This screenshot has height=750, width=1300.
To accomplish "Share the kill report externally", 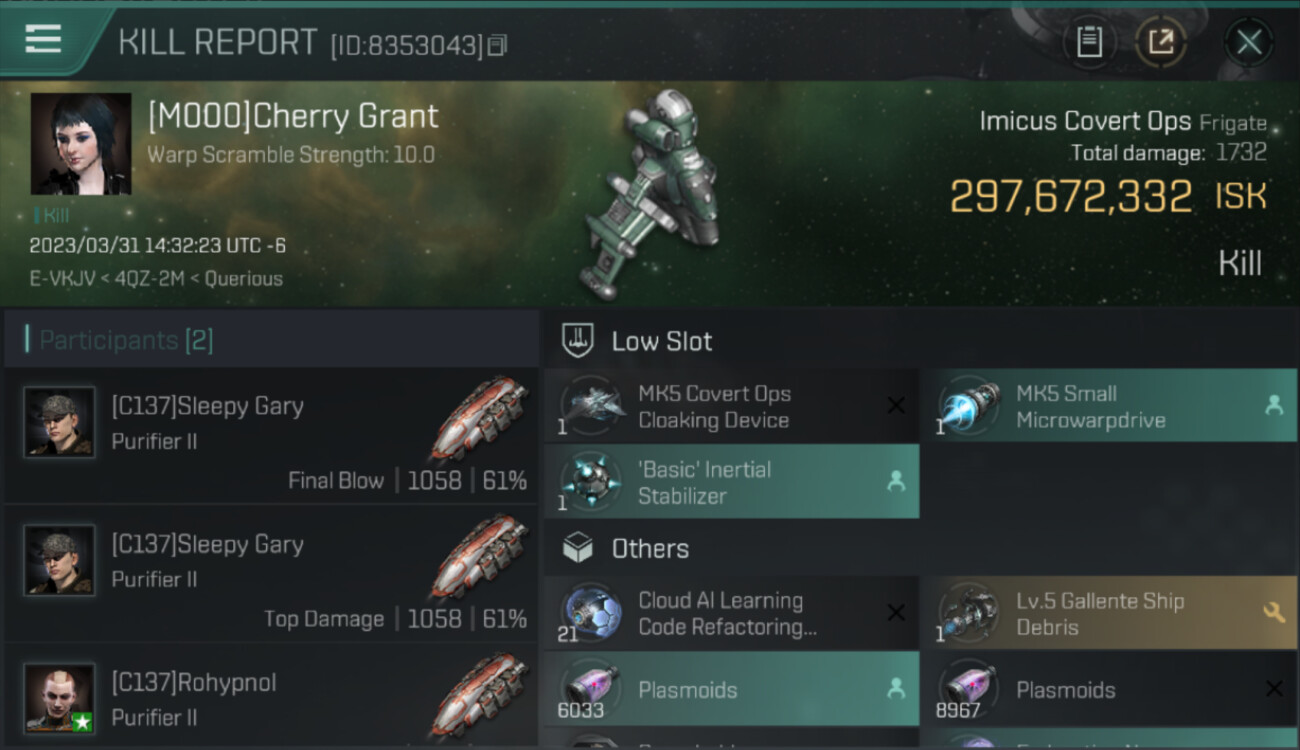I will (1160, 42).
